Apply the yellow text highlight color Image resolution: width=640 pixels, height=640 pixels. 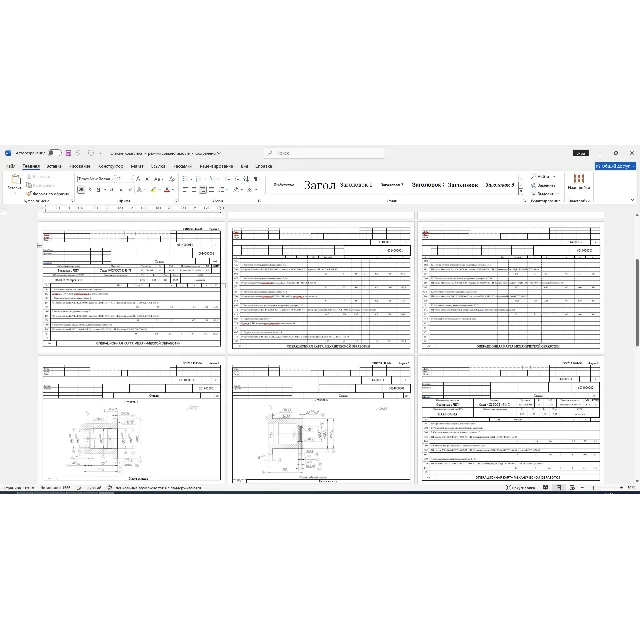pyautogui.click(x=153, y=190)
